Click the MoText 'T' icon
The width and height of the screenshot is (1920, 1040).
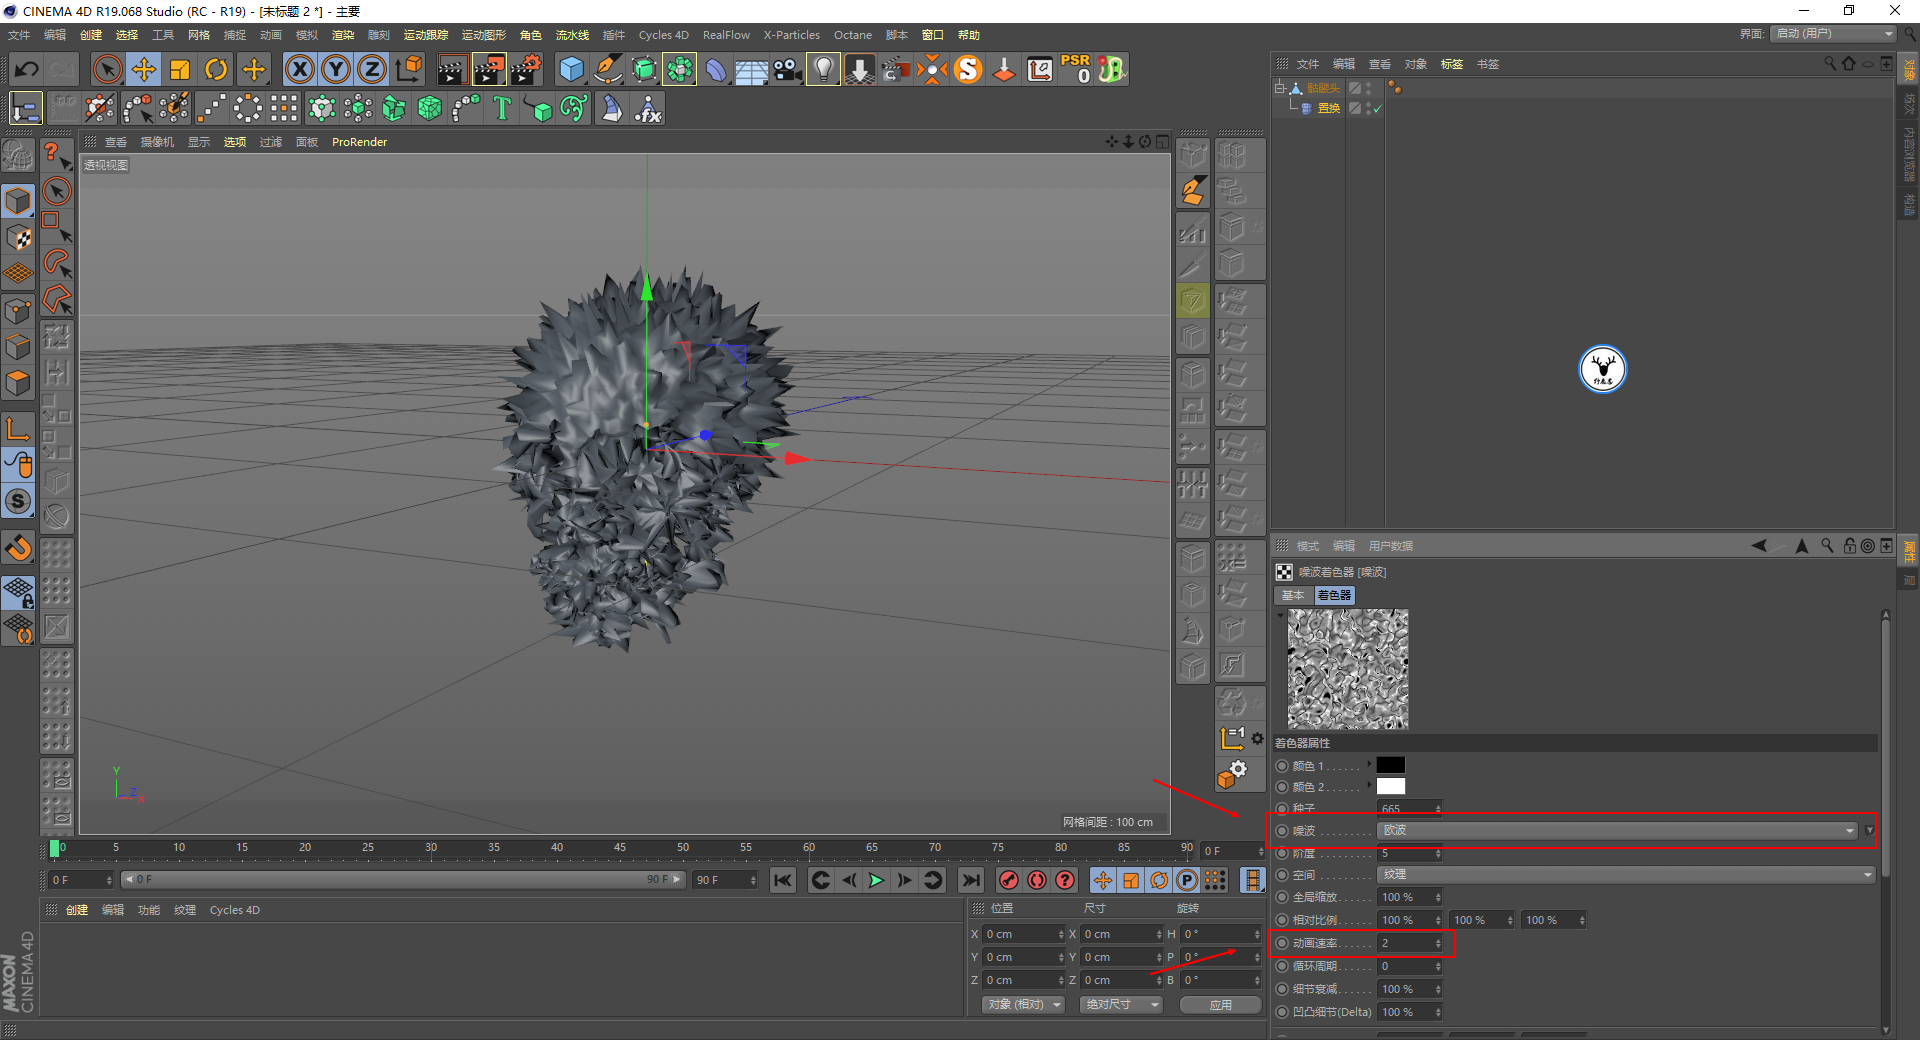pos(502,108)
